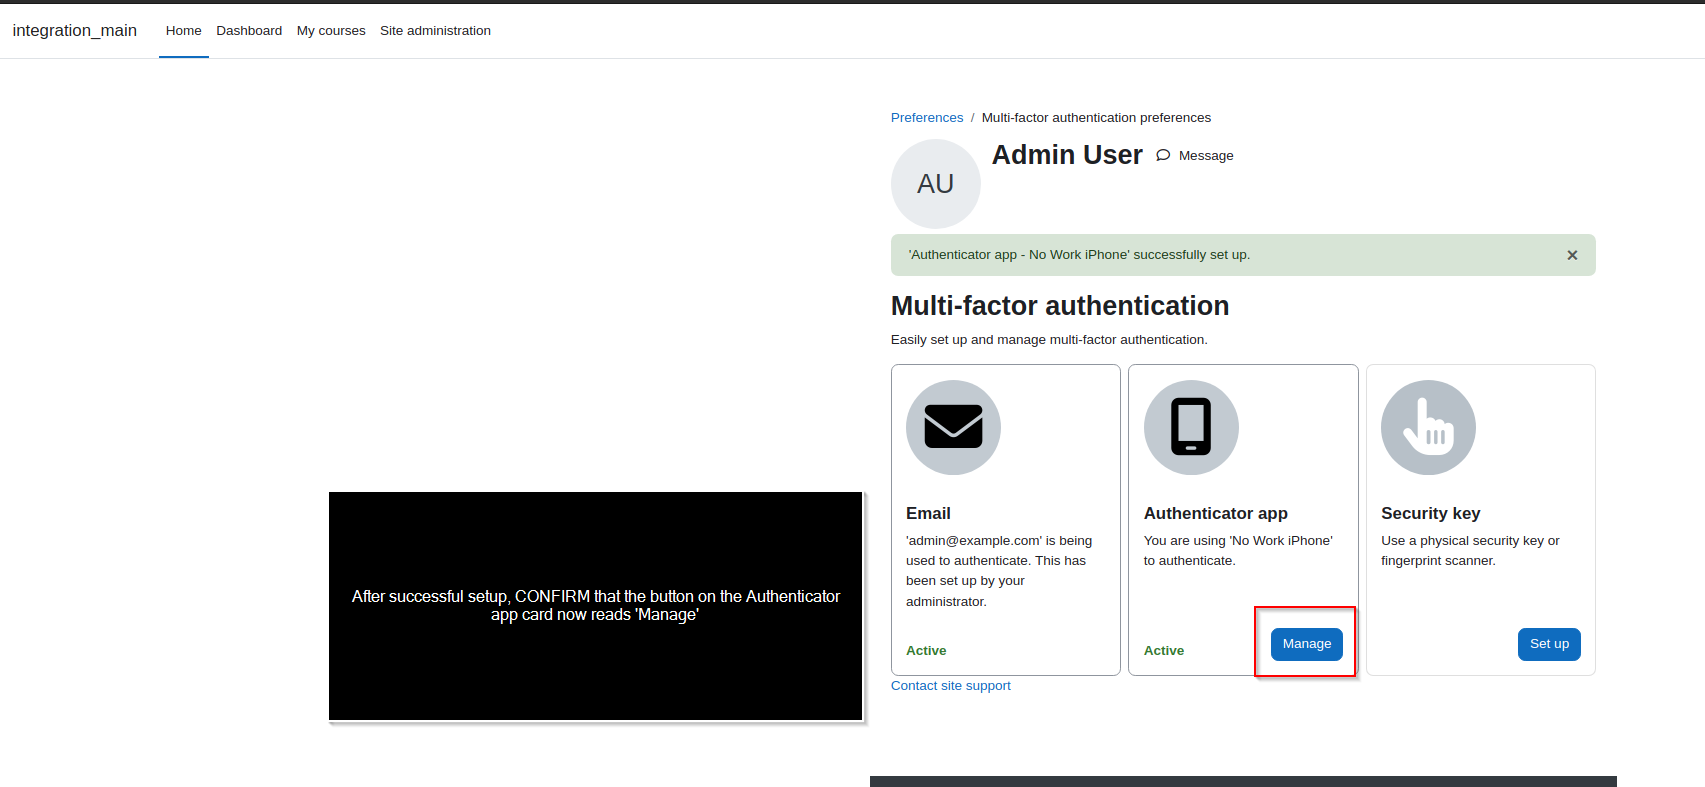Open My courses in navigation
This screenshot has height=787, width=1705.
[331, 31]
